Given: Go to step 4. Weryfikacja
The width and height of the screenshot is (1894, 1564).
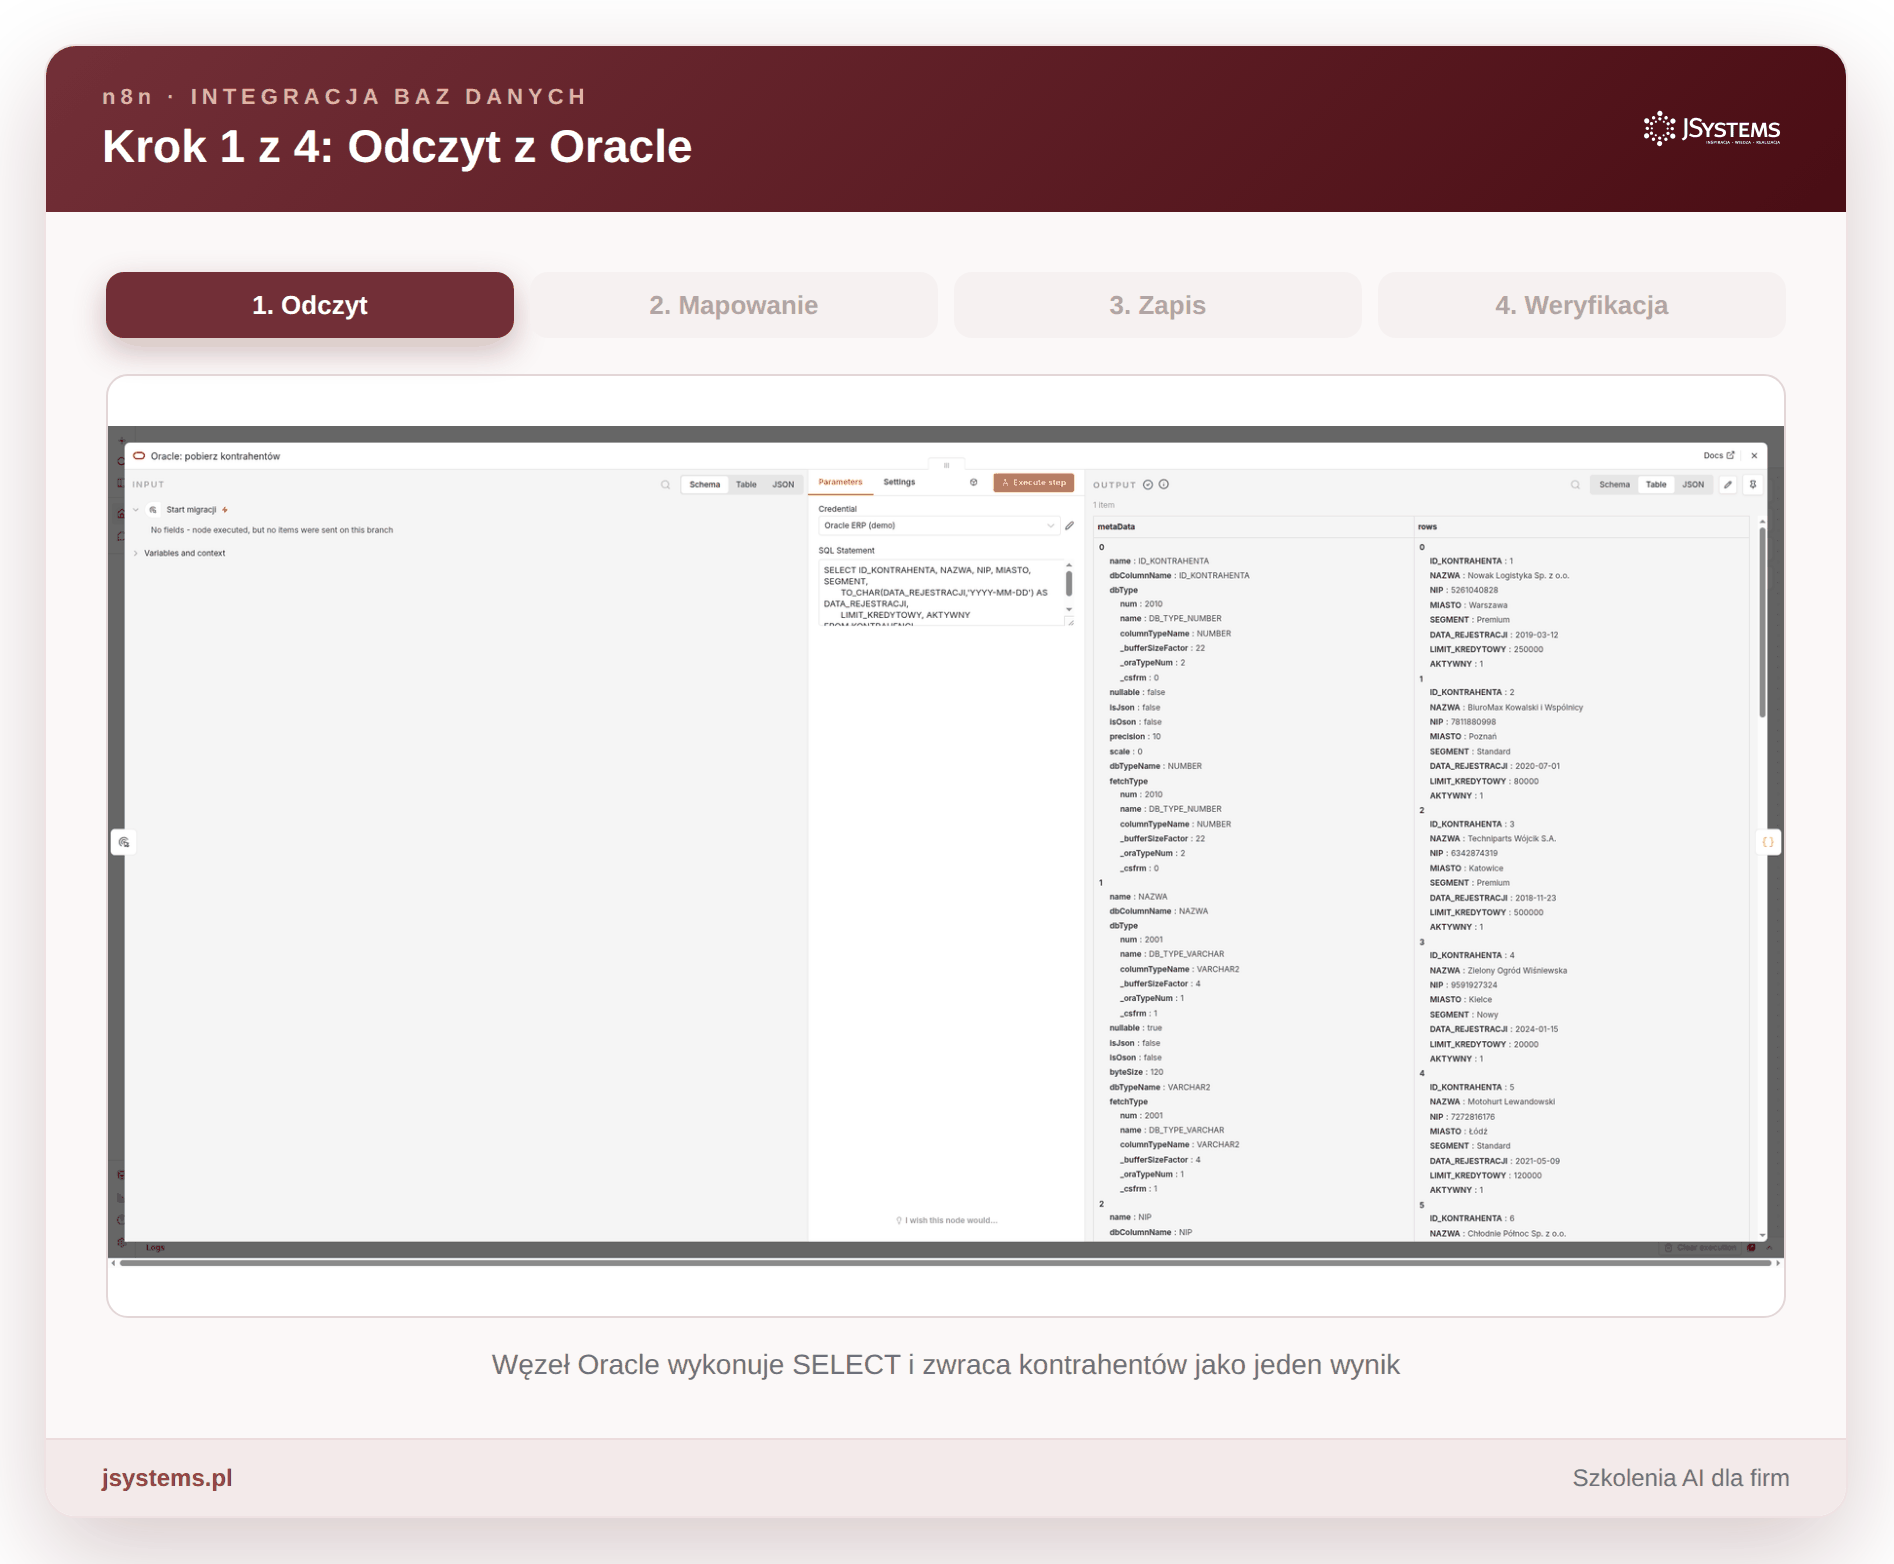Looking at the screenshot, I should coord(1582,305).
